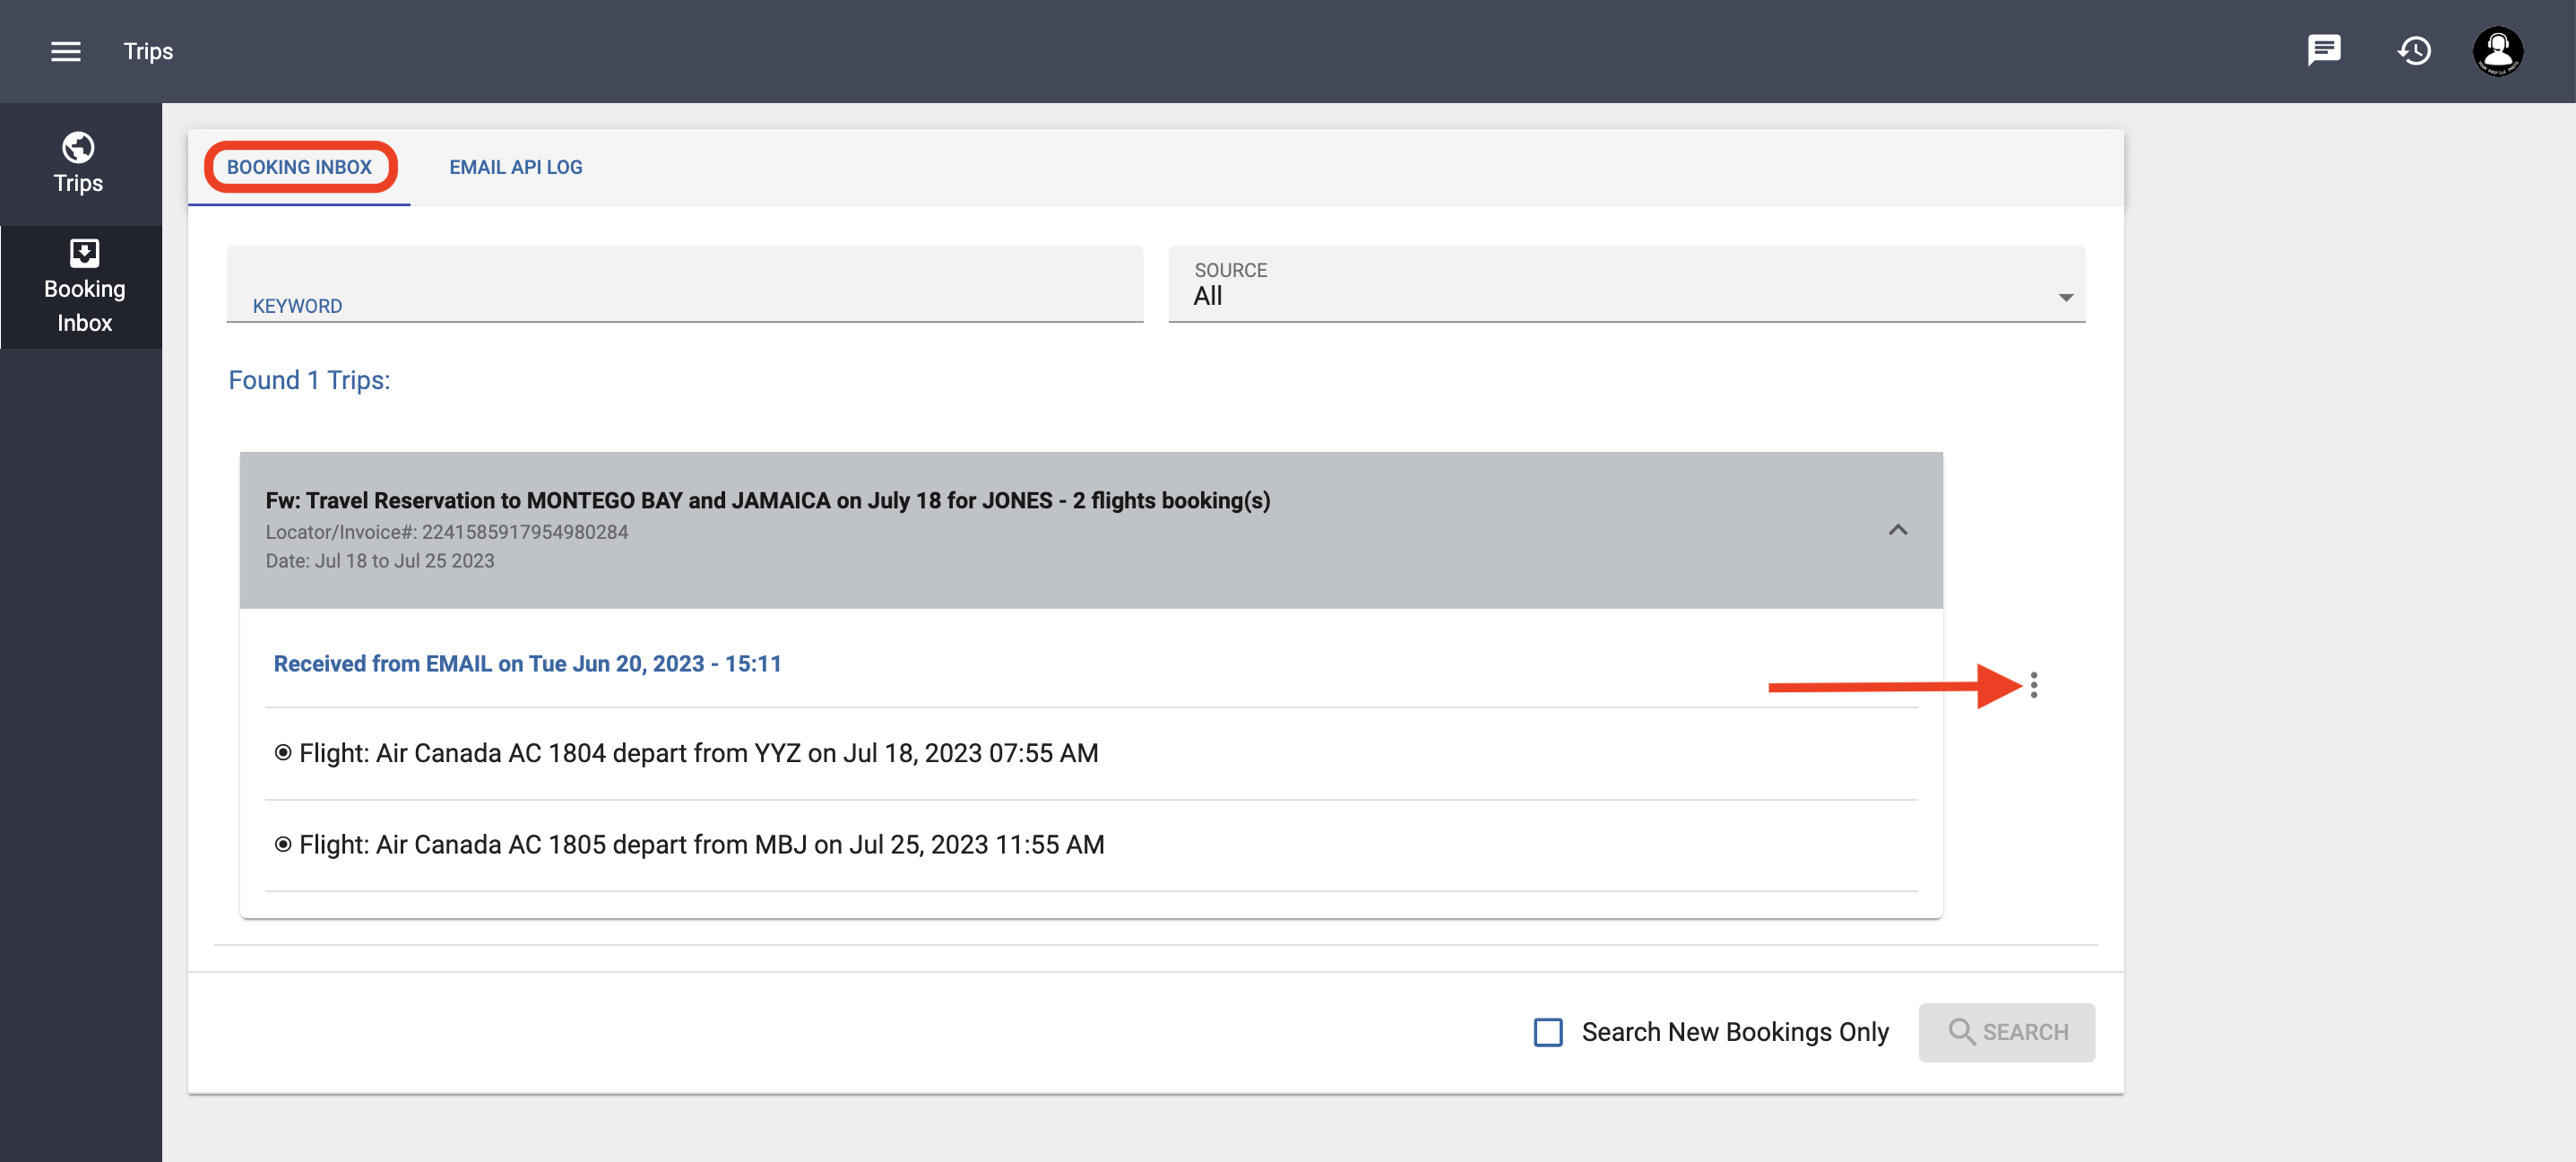
Task: Click the AC 1804 flight from YYZ row
Action: coord(1090,753)
